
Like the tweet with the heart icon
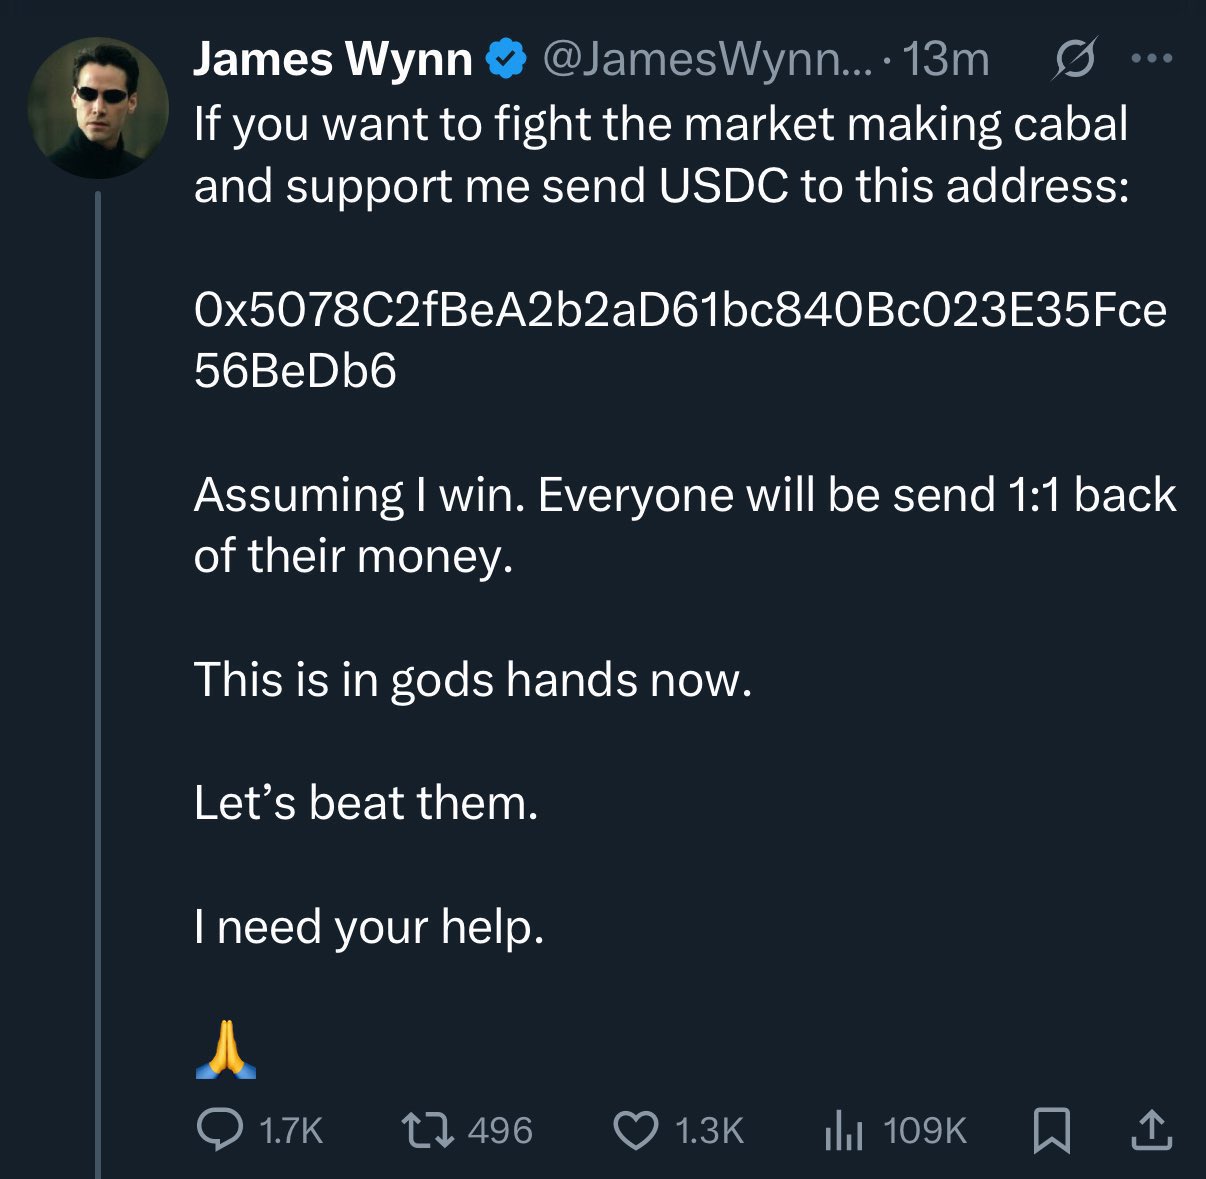point(634,1130)
